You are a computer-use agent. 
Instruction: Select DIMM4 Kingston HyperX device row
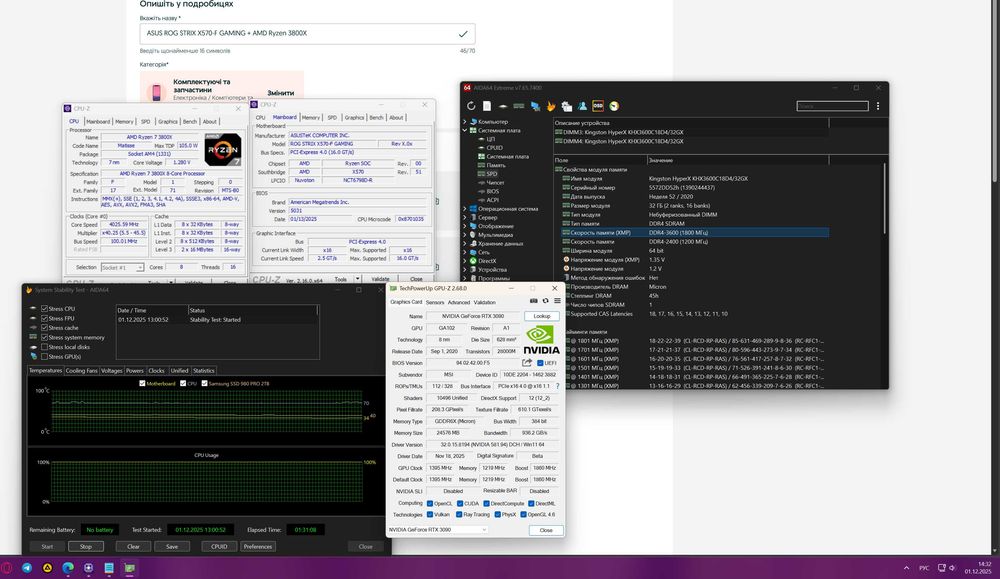[x=691, y=141]
